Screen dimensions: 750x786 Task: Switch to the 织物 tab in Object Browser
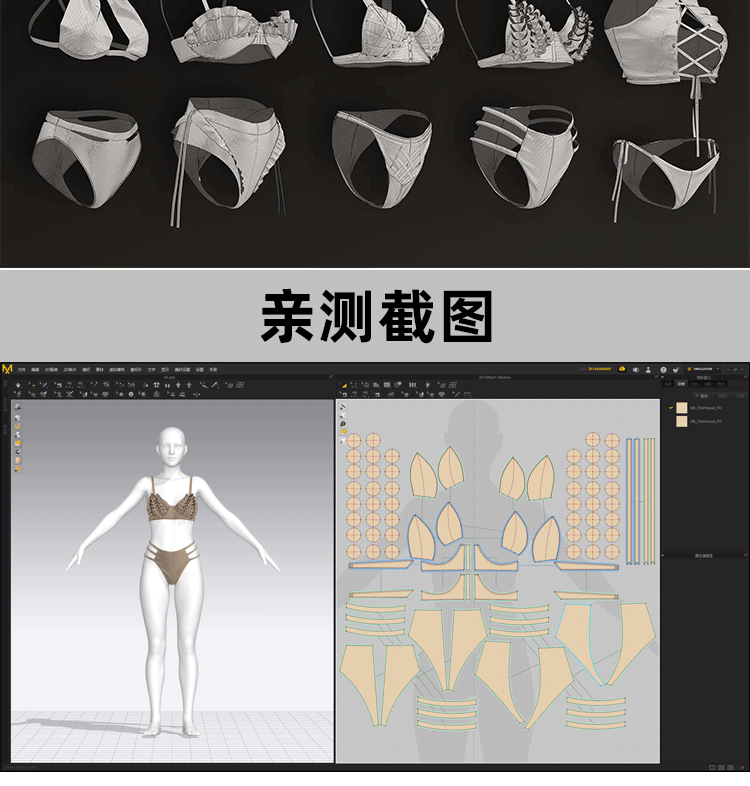click(x=681, y=384)
